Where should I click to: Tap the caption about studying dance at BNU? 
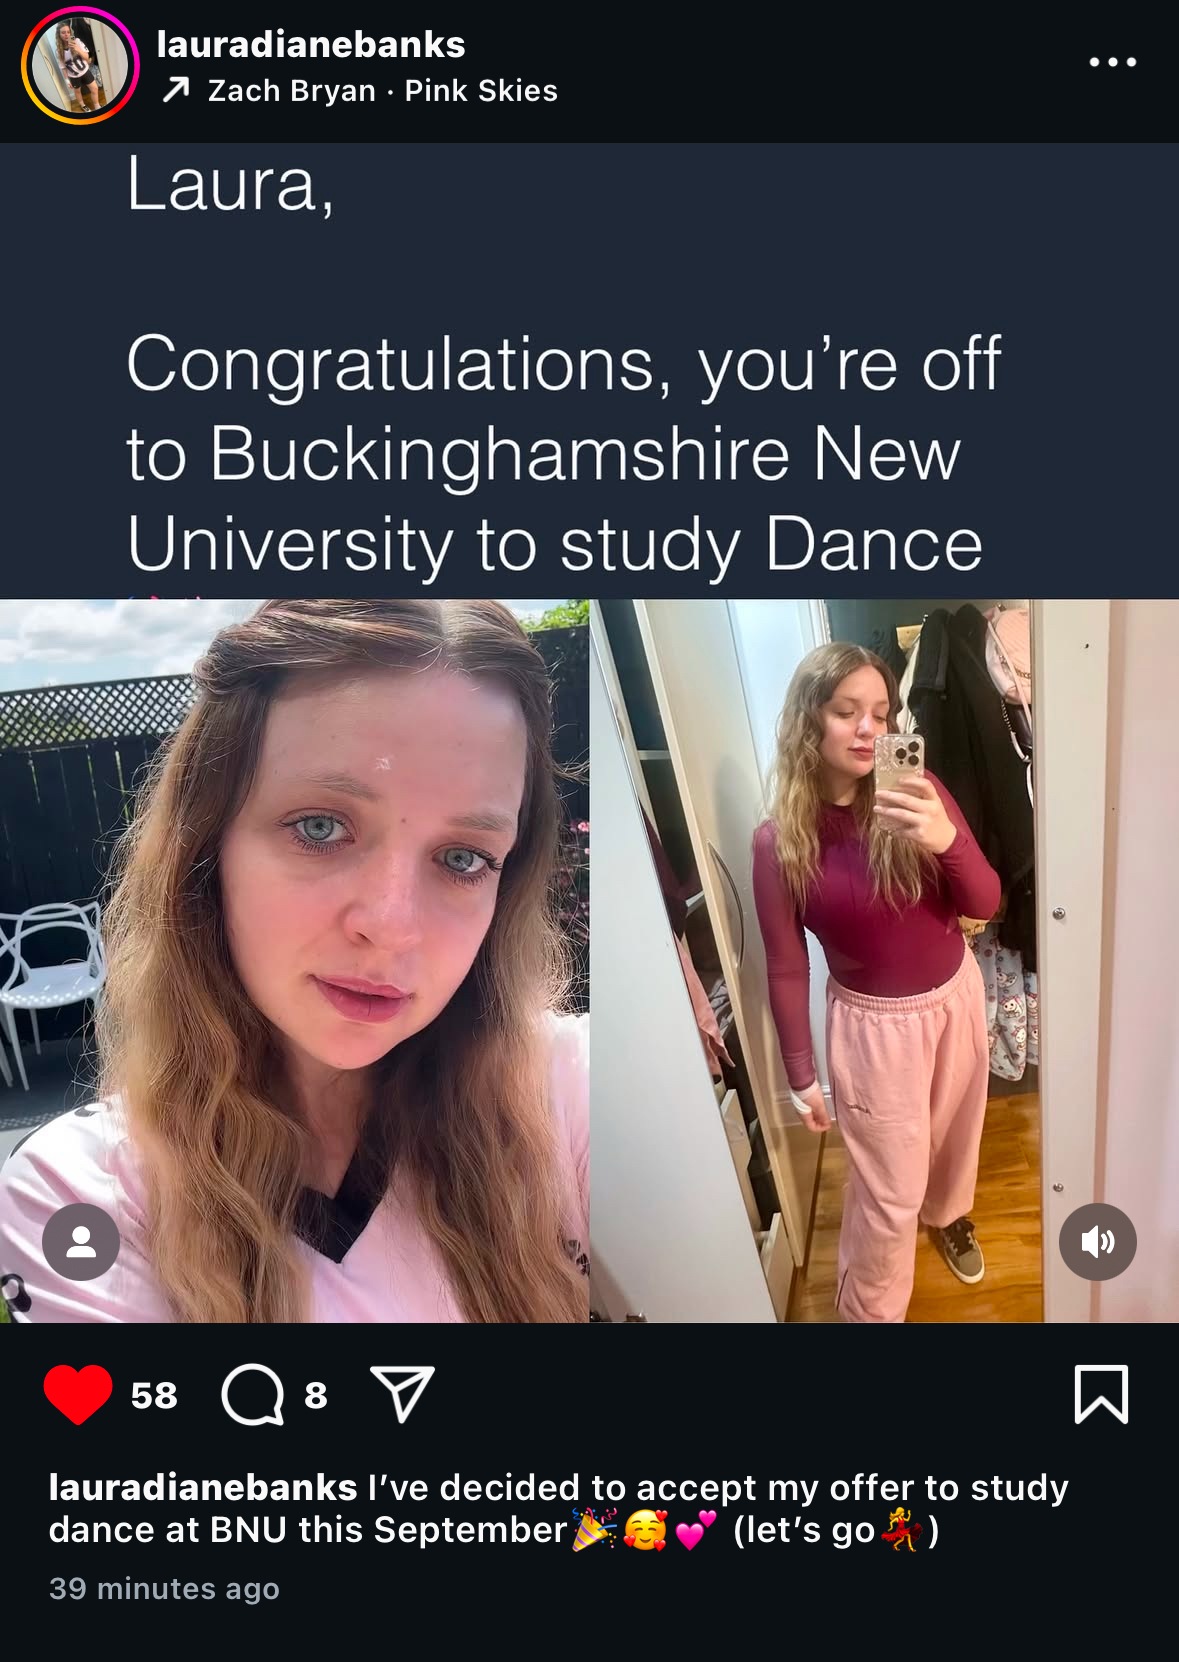559,1509
